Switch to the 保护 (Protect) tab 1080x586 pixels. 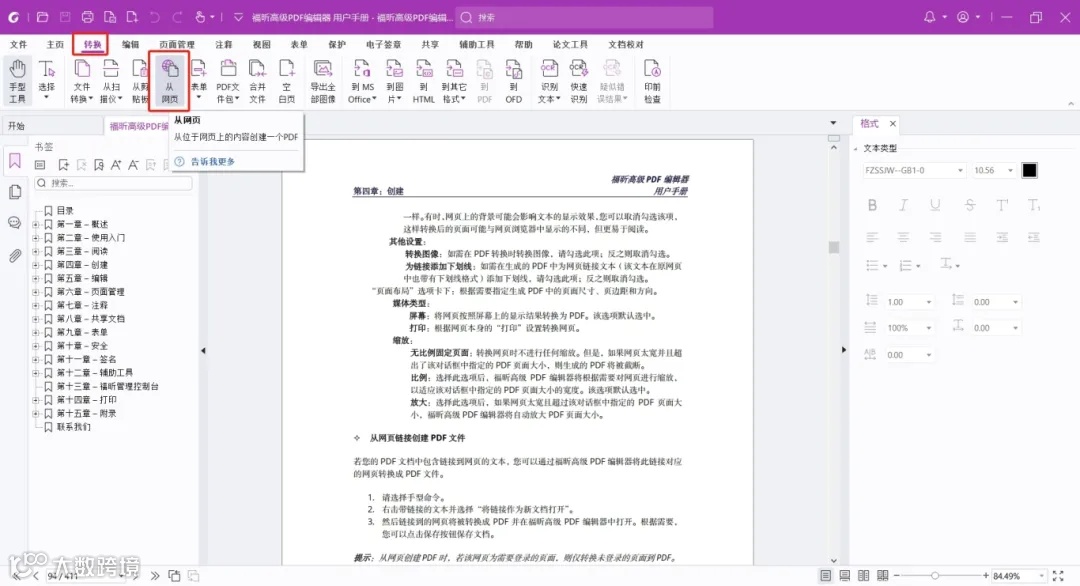[x=337, y=44]
